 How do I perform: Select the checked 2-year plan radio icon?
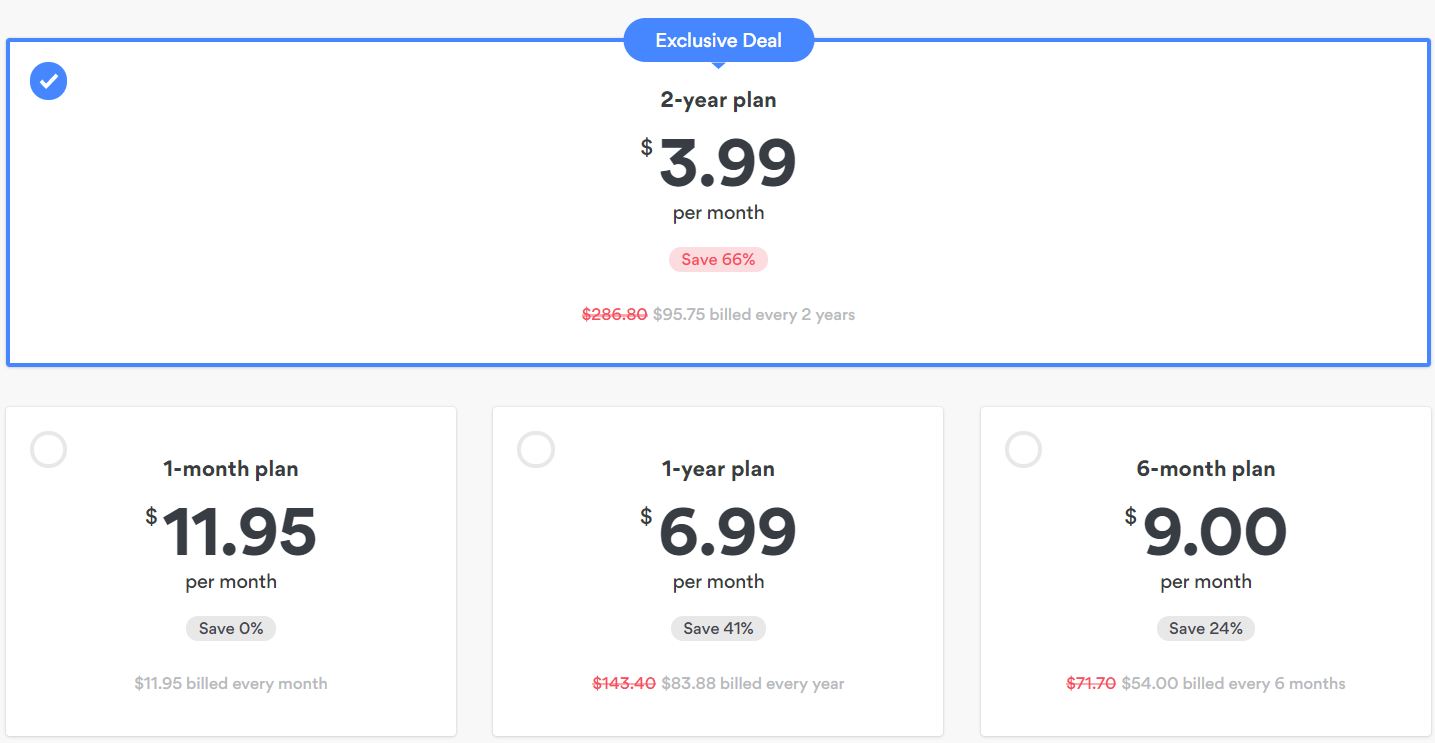[x=48, y=81]
